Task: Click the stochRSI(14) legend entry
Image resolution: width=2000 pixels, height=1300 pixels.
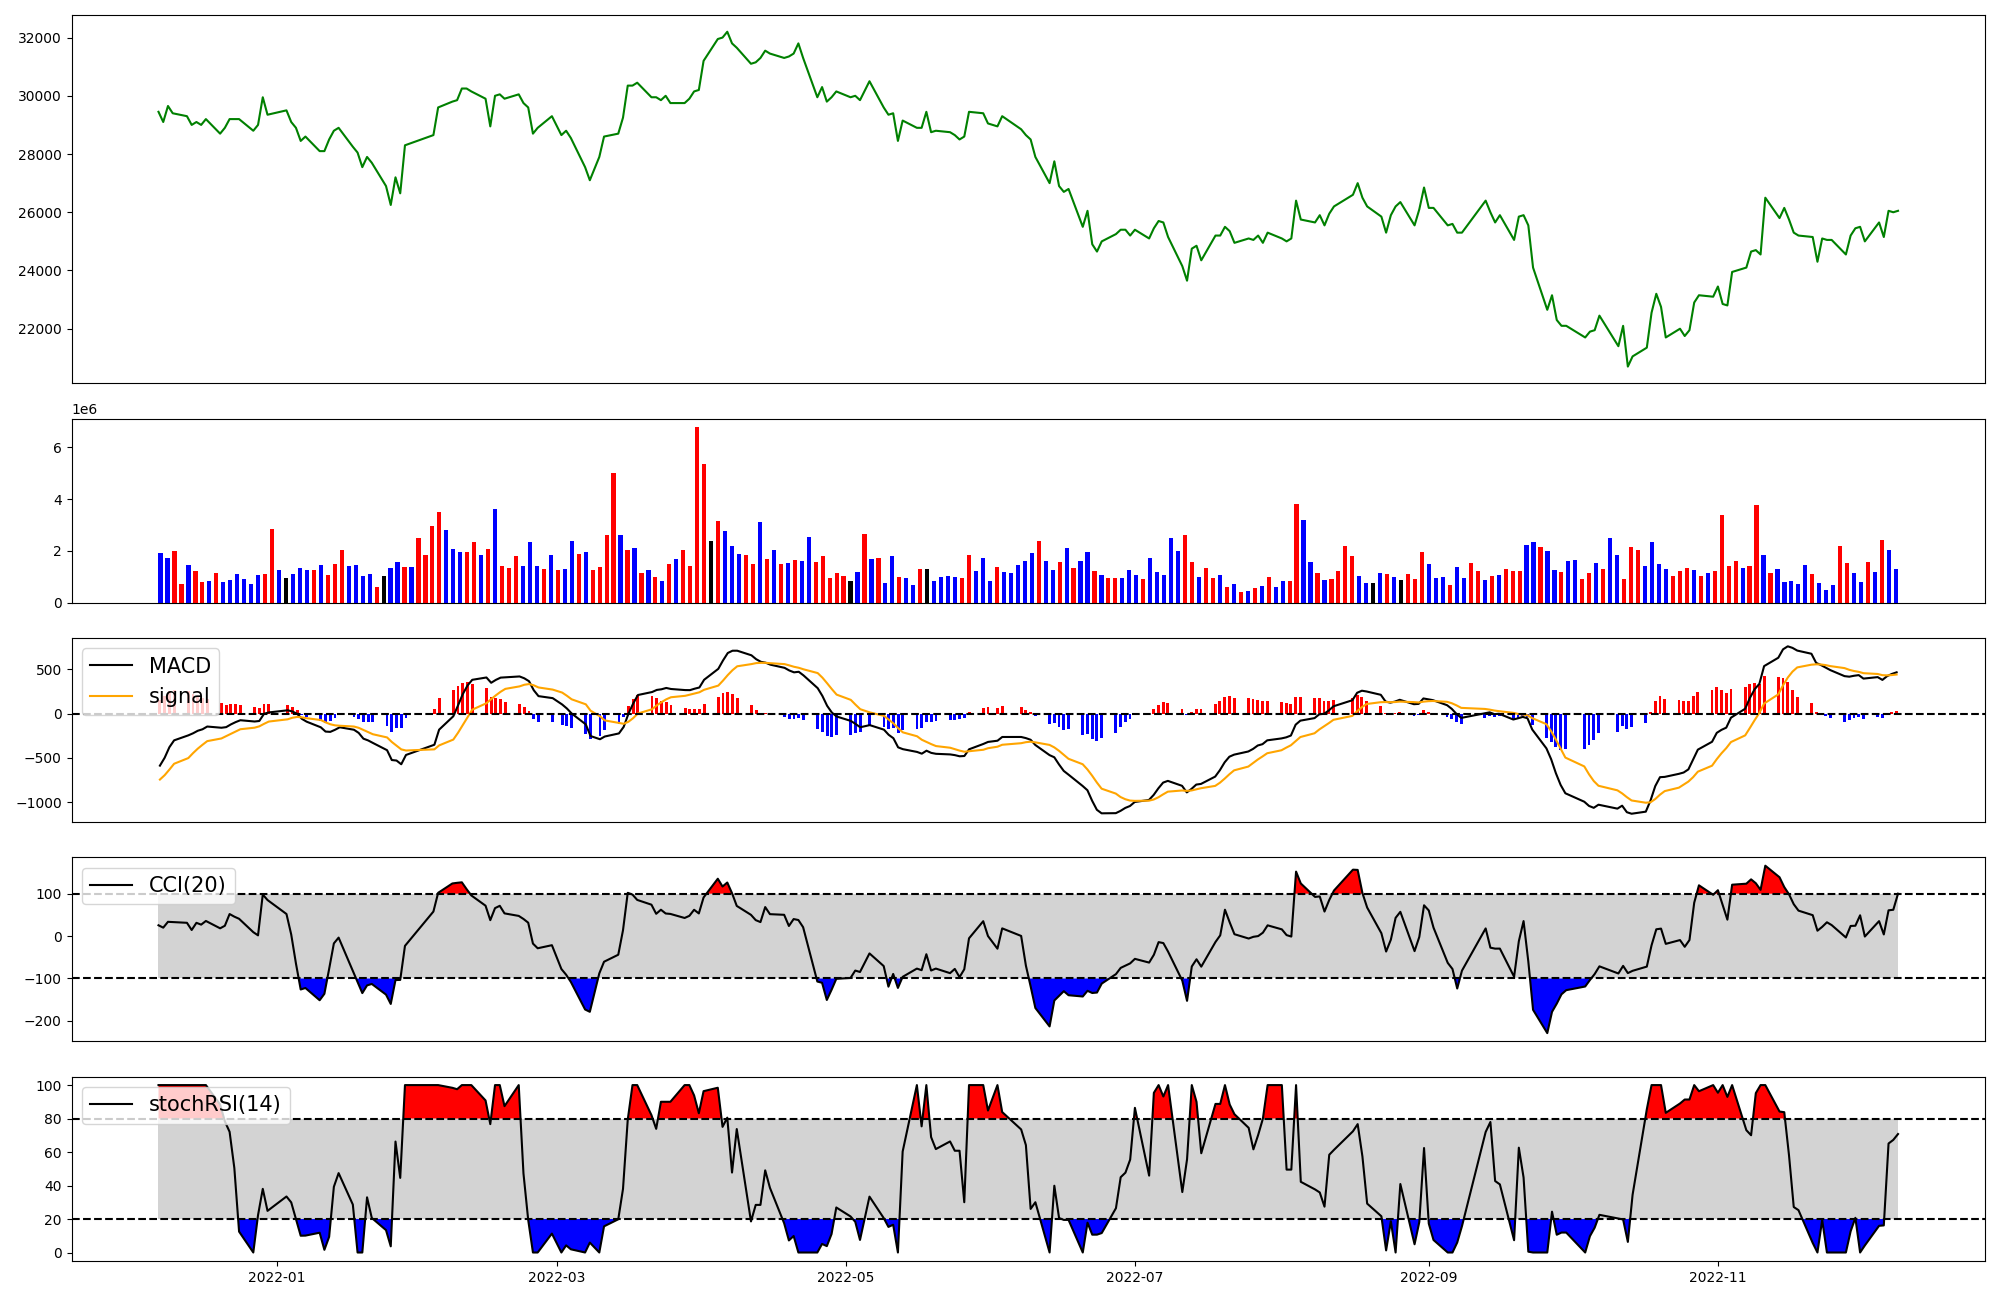Action: click(214, 1104)
